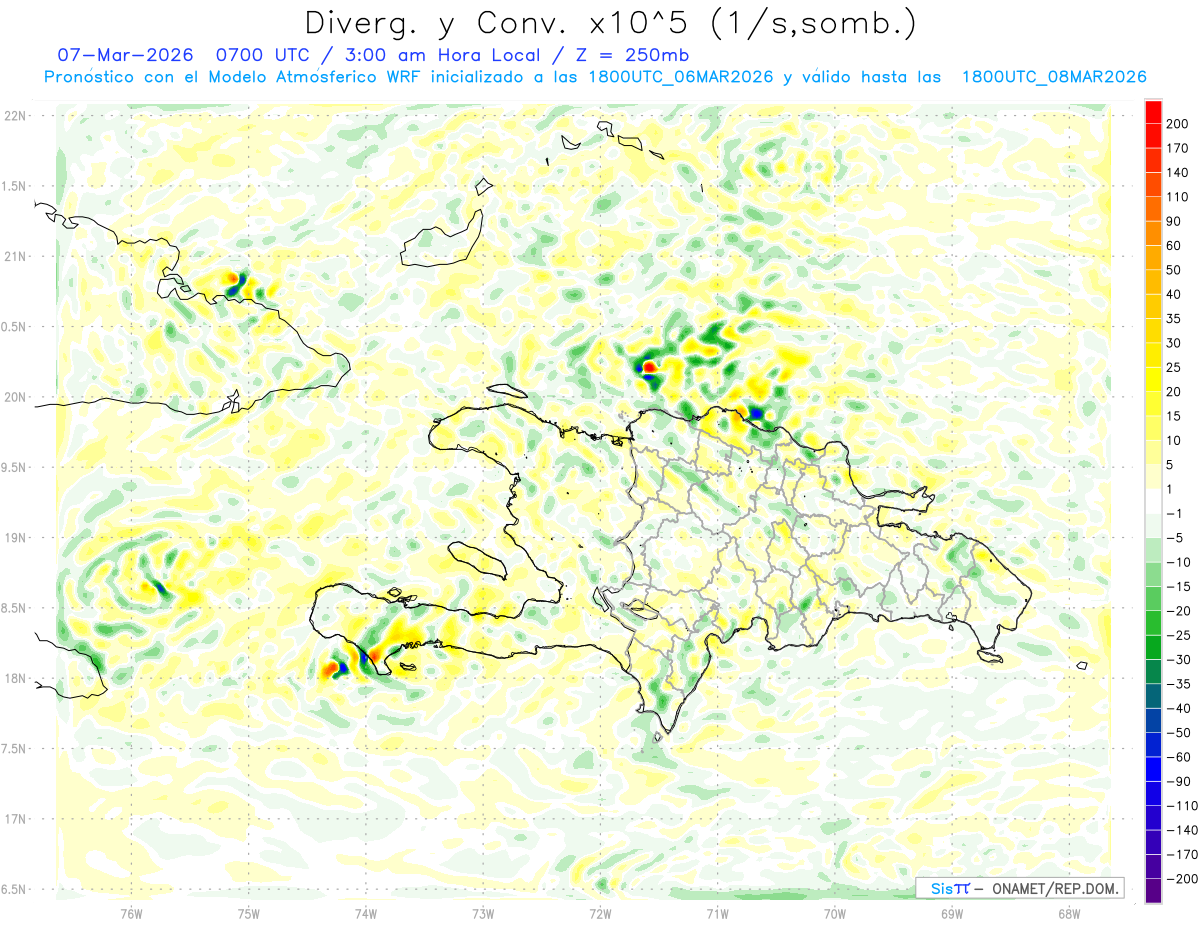Select the '18N' latitude label
1200x927 pixels.
tap(14, 679)
